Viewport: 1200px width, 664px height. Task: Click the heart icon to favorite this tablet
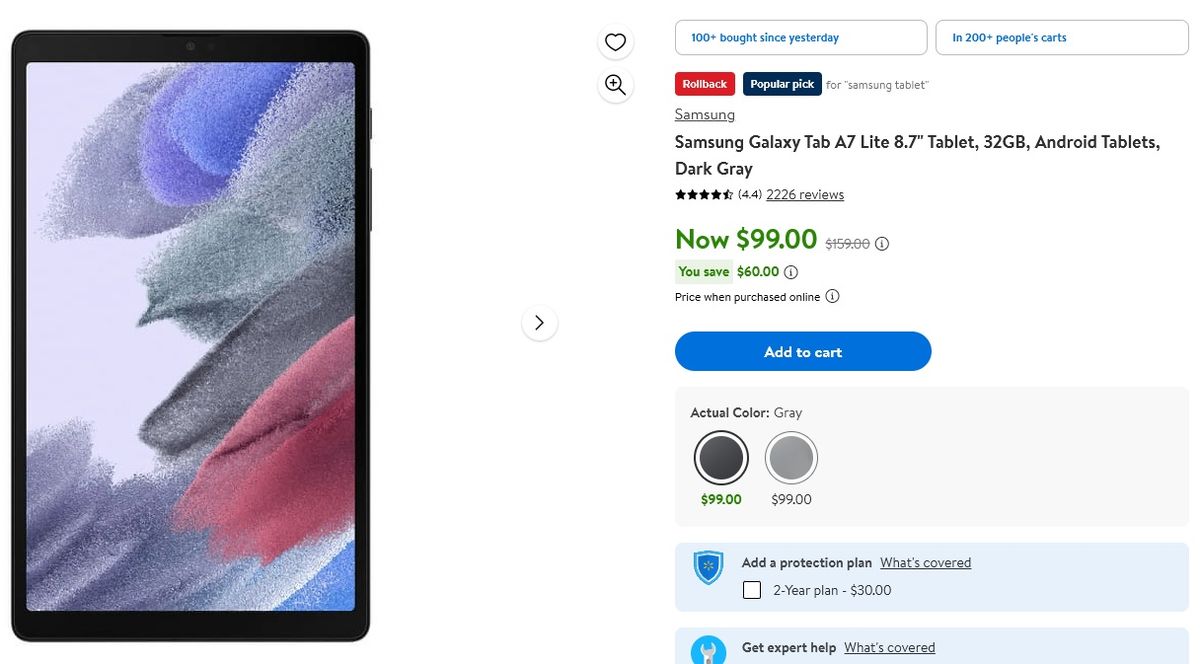[x=615, y=42]
